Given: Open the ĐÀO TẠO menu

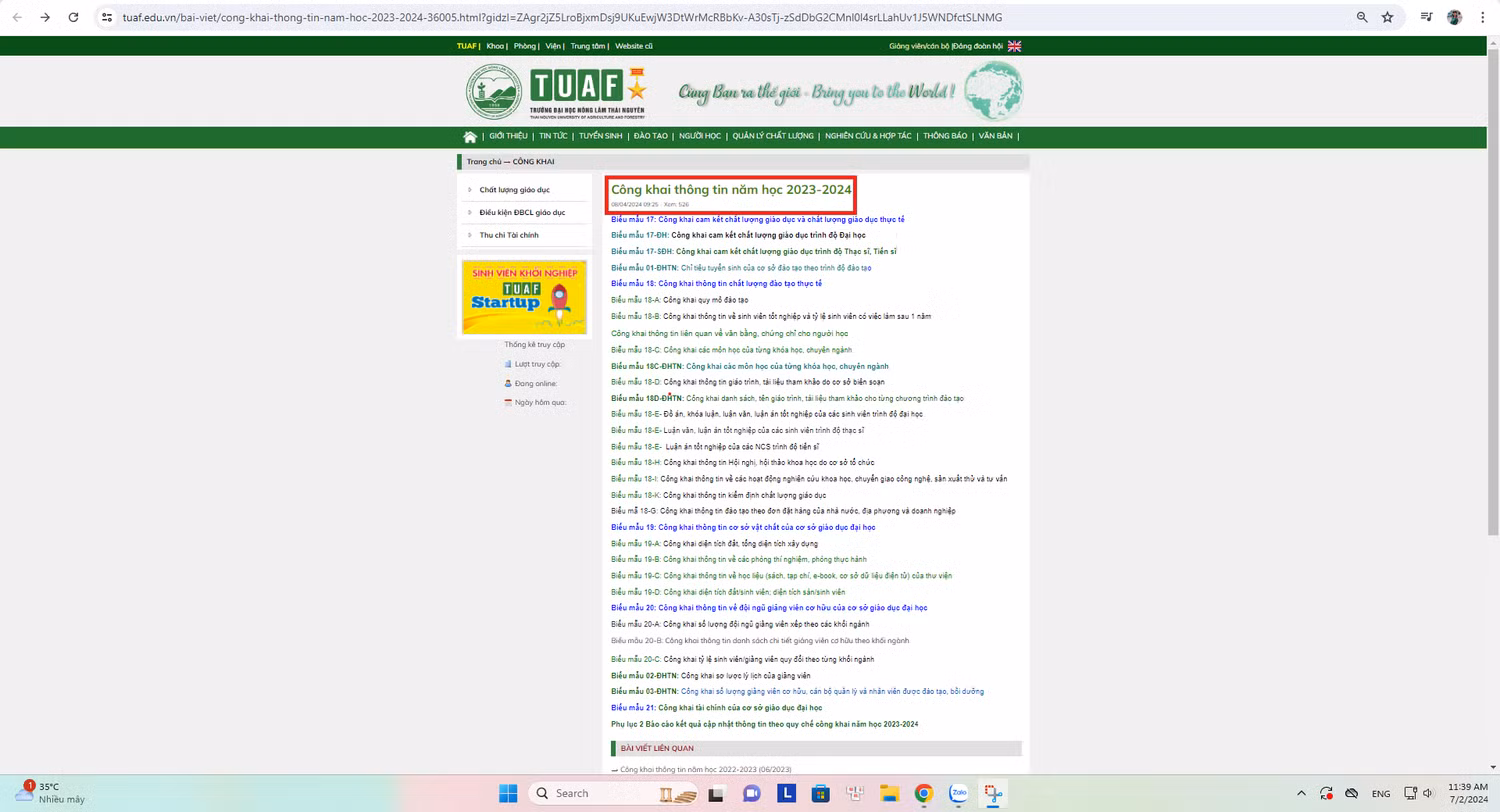Looking at the screenshot, I should coord(650,136).
